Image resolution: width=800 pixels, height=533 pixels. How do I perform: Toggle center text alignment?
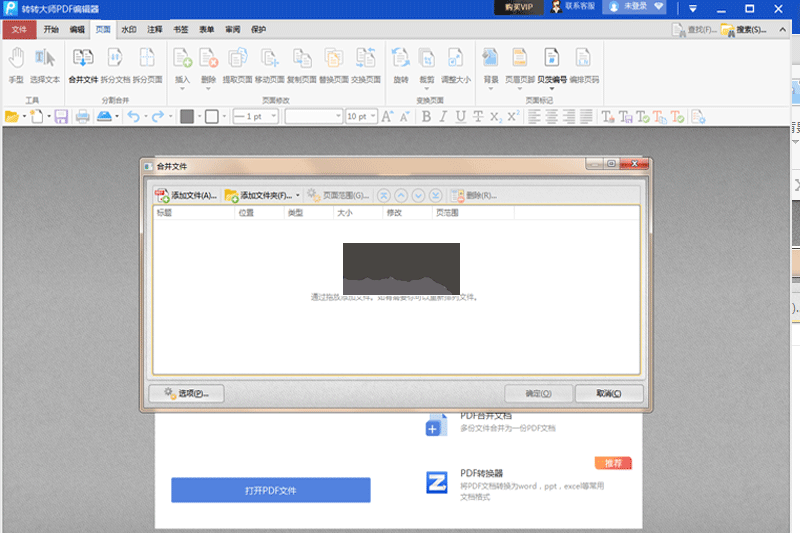552,117
